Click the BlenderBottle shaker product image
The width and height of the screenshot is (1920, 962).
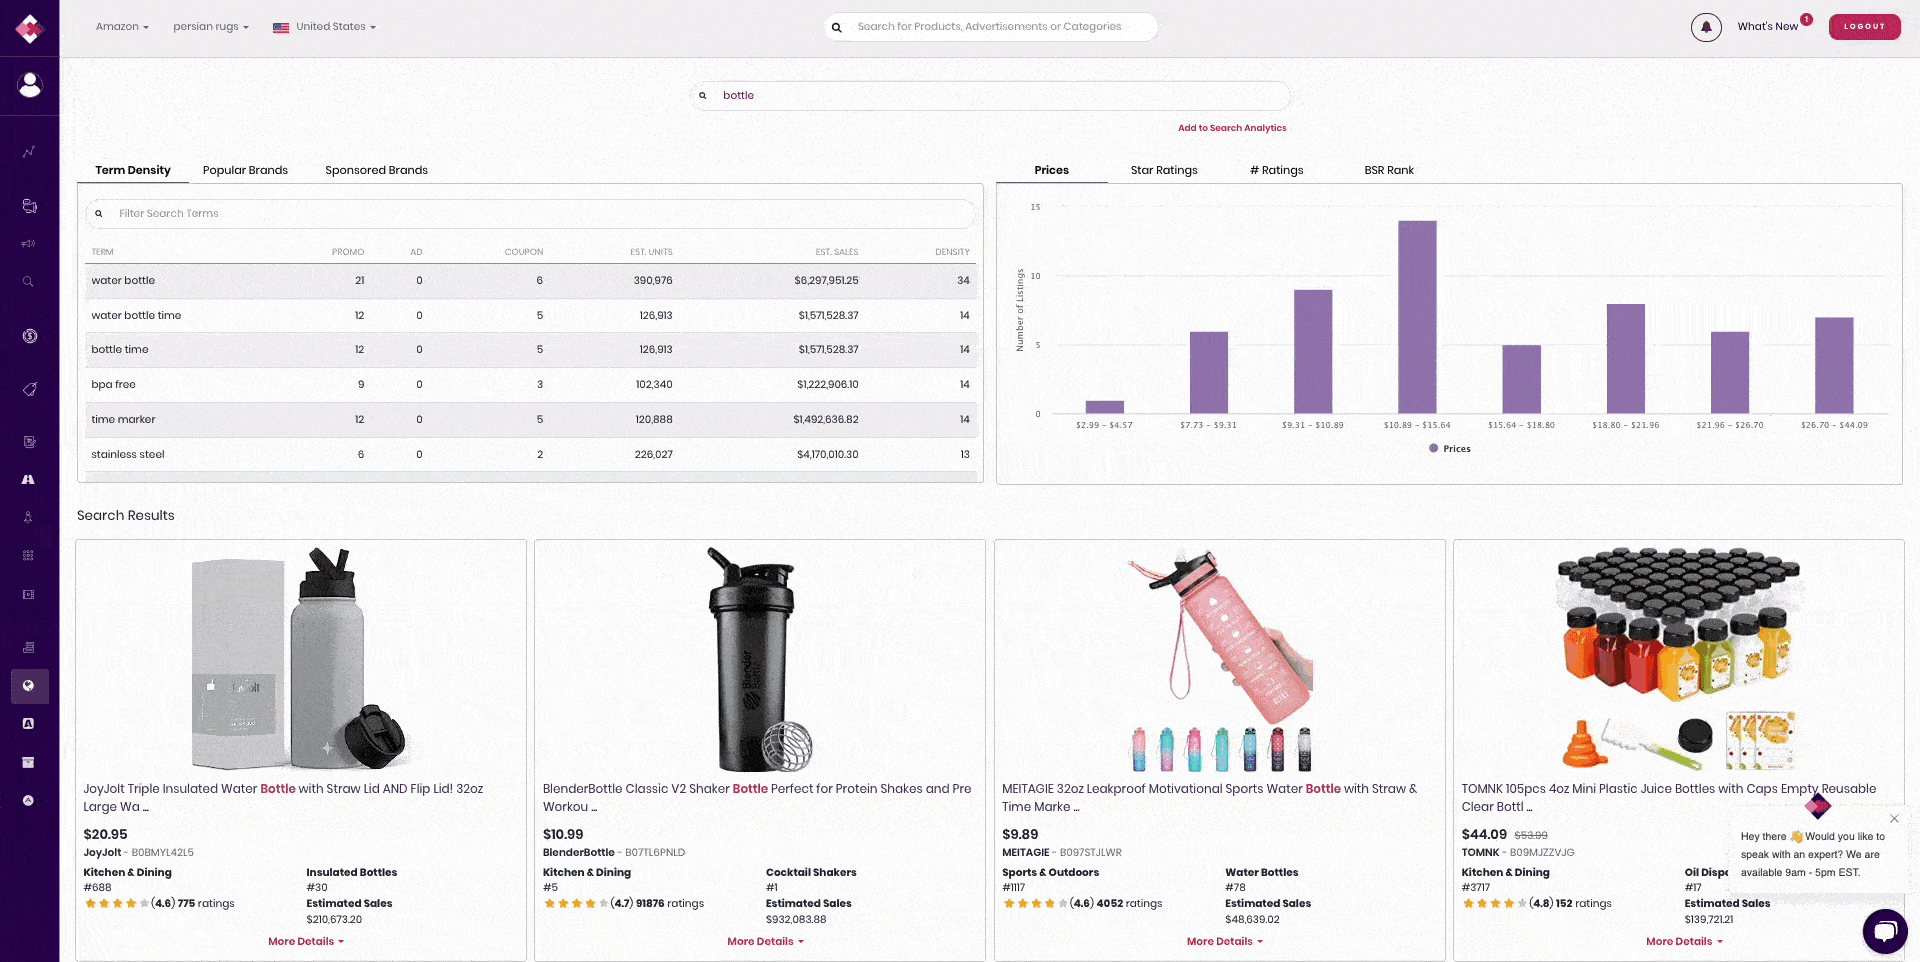(760, 658)
